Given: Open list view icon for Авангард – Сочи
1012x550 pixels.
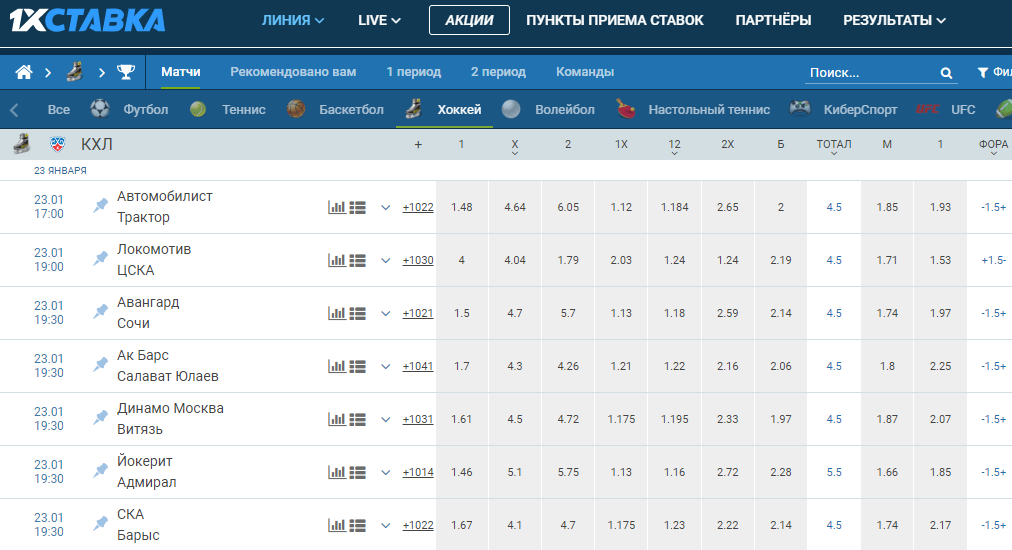Looking at the screenshot, I should pos(358,313).
